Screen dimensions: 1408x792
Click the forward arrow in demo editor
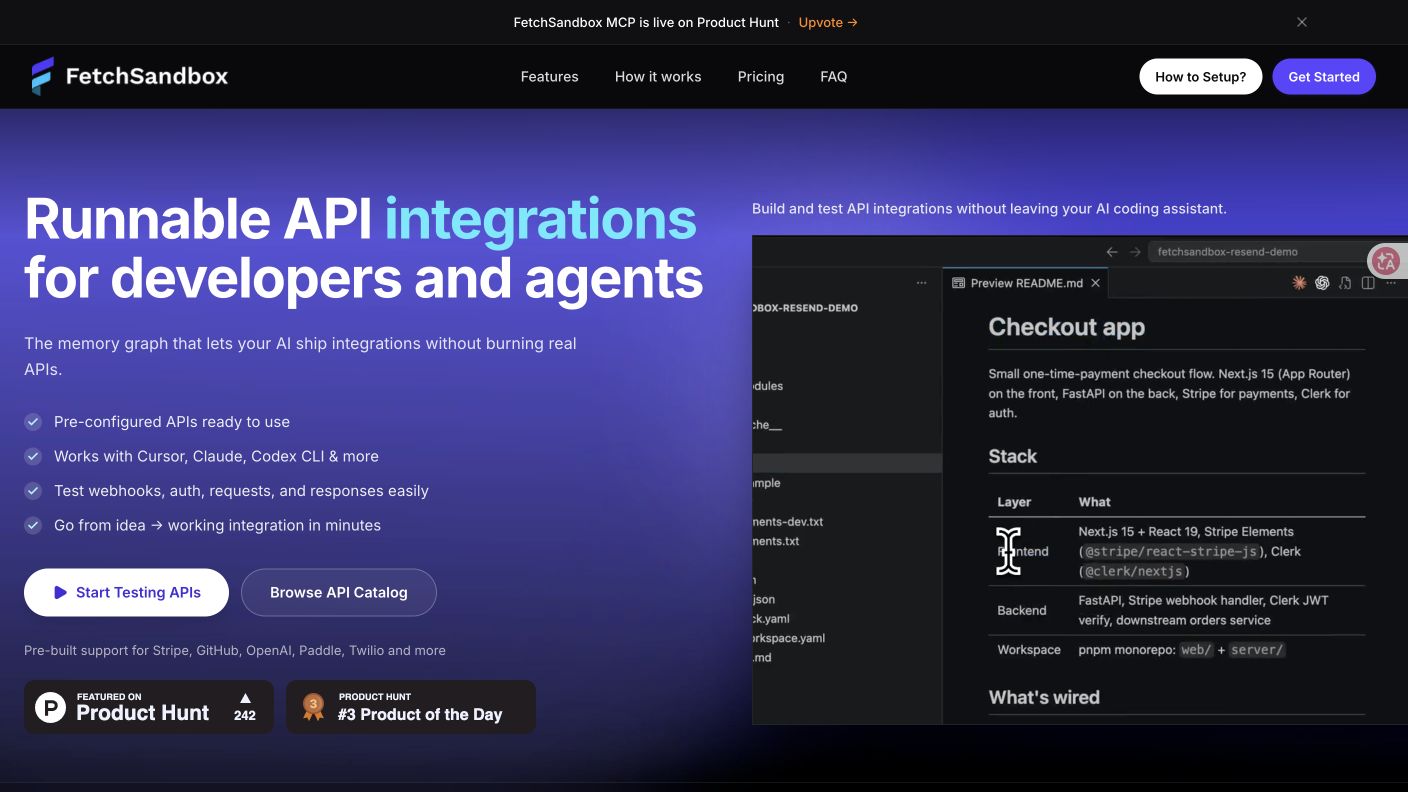(1135, 252)
